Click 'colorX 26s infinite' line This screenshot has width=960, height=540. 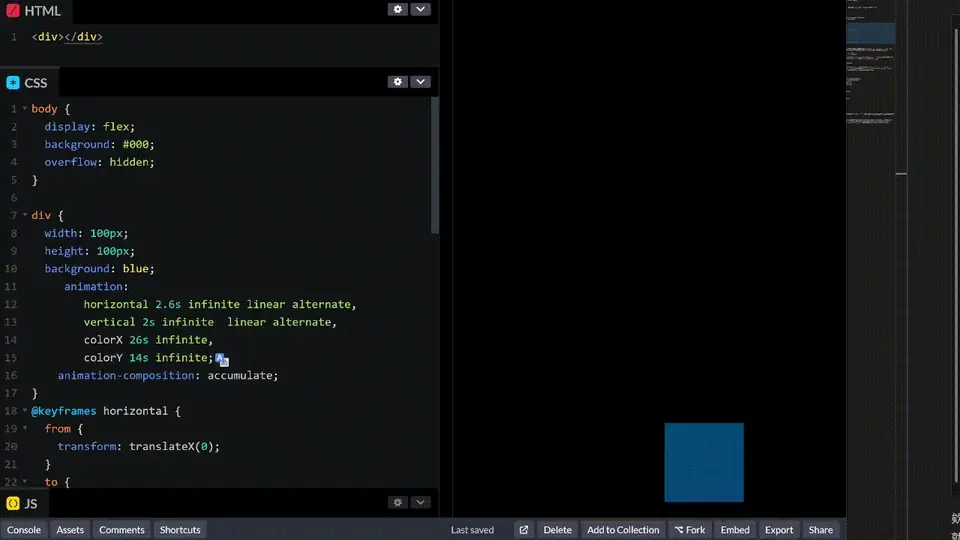[x=148, y=340]
